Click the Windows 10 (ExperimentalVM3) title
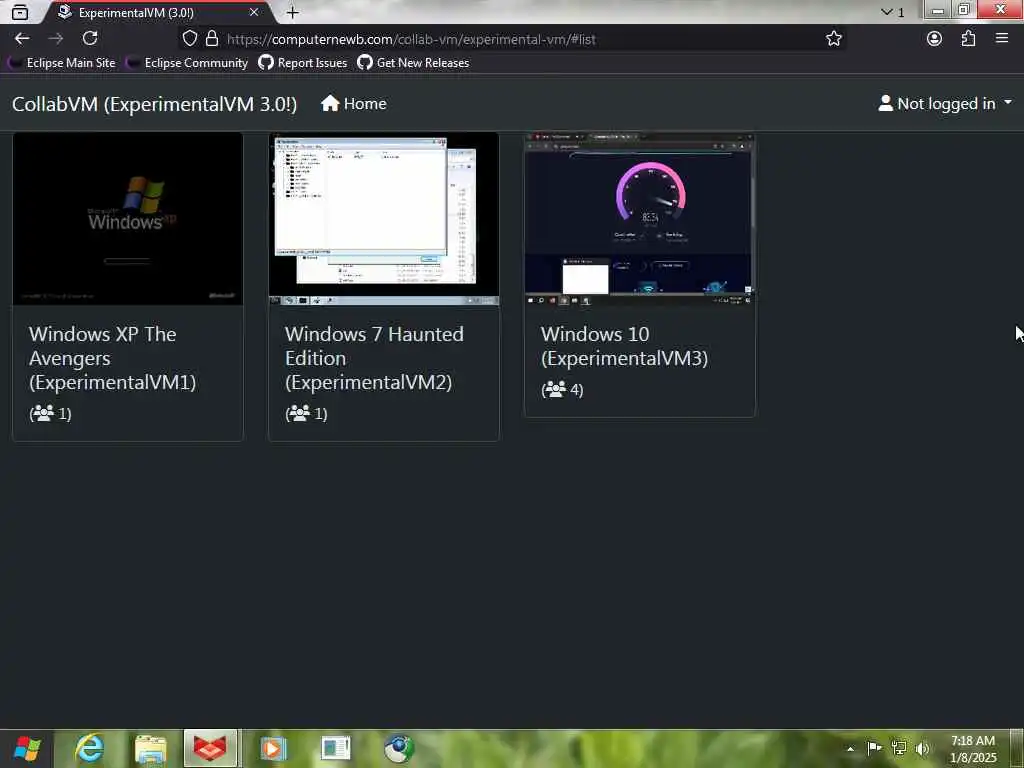Viewport: 1024px width, 768px height. pyautogui.click(x=624, y=346)
